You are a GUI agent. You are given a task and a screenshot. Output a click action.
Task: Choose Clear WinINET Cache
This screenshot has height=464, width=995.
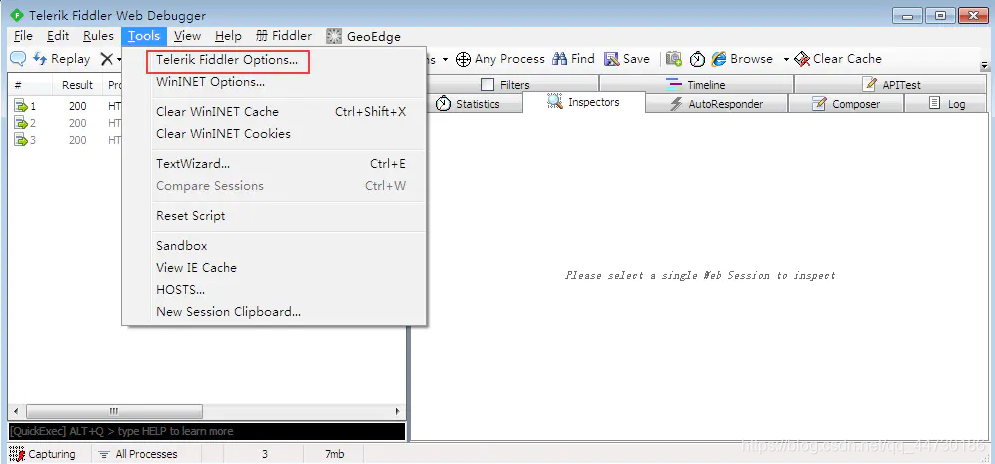click(x=274, y=112)
